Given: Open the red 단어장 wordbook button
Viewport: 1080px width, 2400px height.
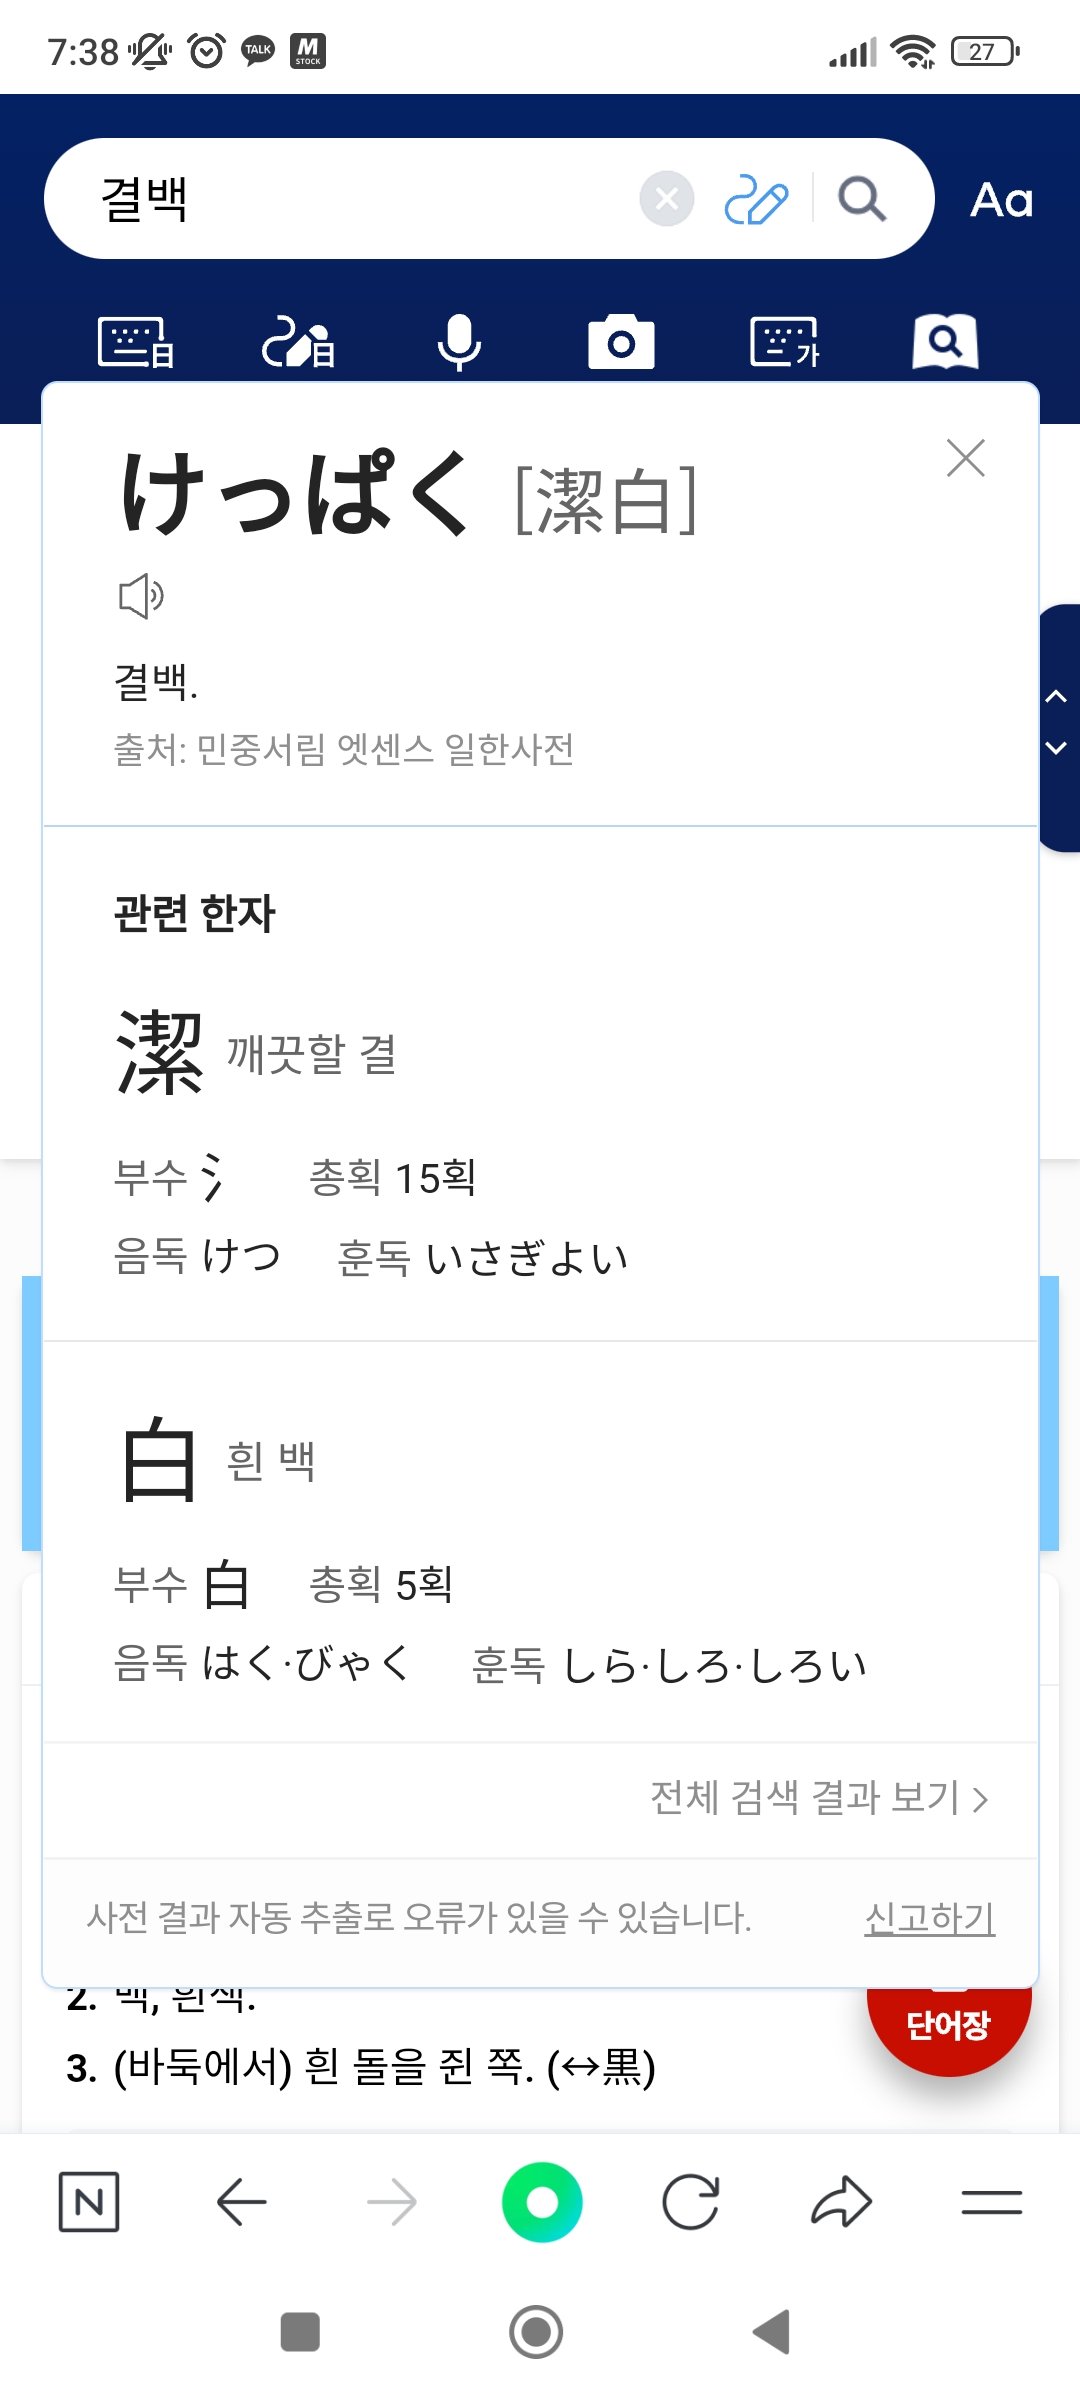Looking at the screenshot, I should pyautogui.click(x=948, y=2026).
